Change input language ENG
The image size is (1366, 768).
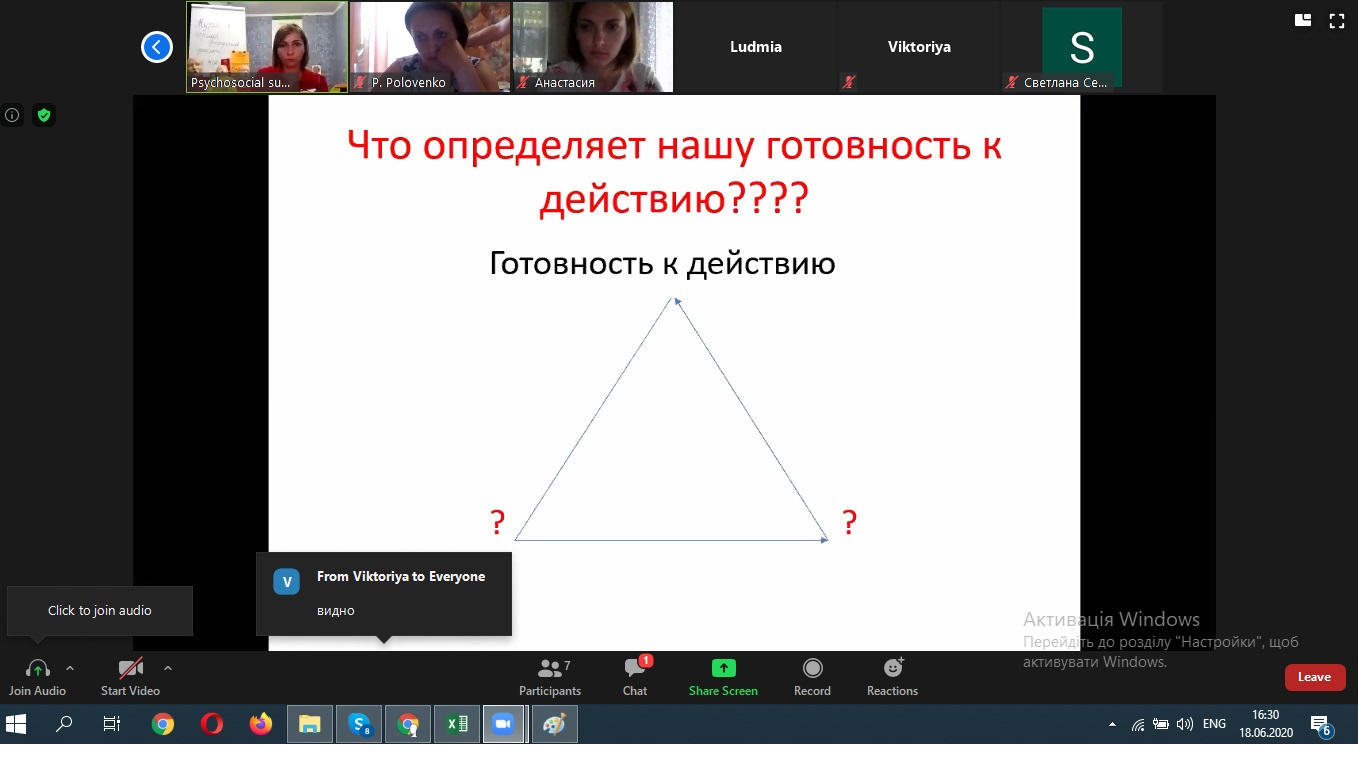(x=1214, y=724)
